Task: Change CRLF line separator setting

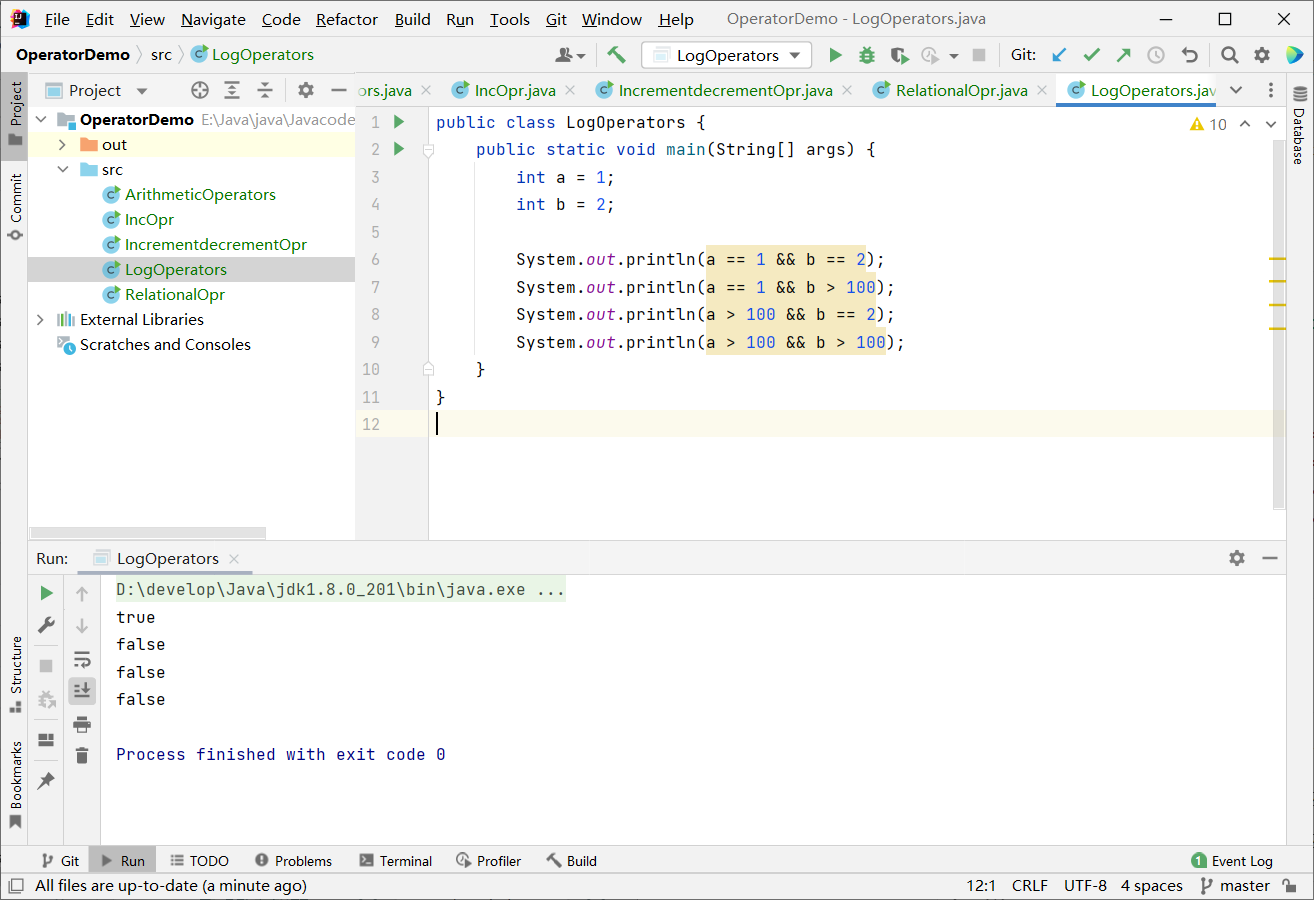Action: click(1030, 885)
